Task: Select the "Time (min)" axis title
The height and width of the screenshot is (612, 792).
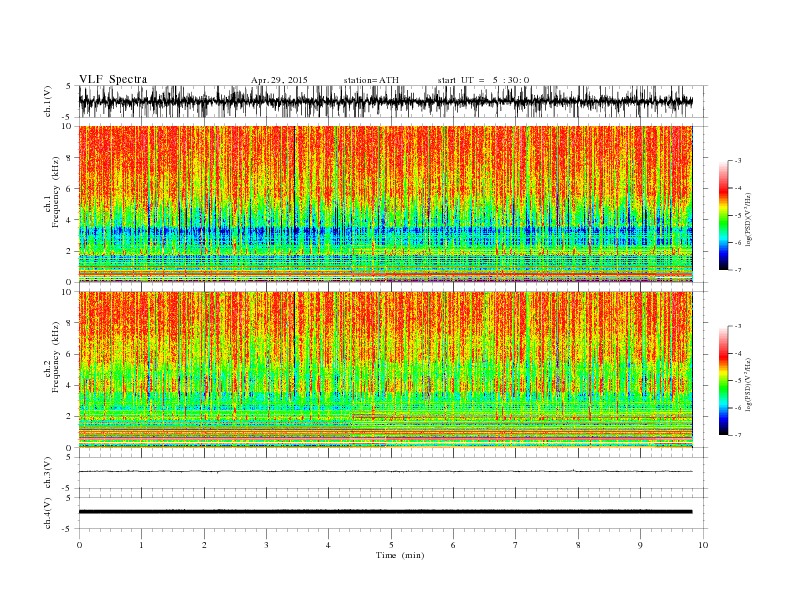Action: coord(400,555)
